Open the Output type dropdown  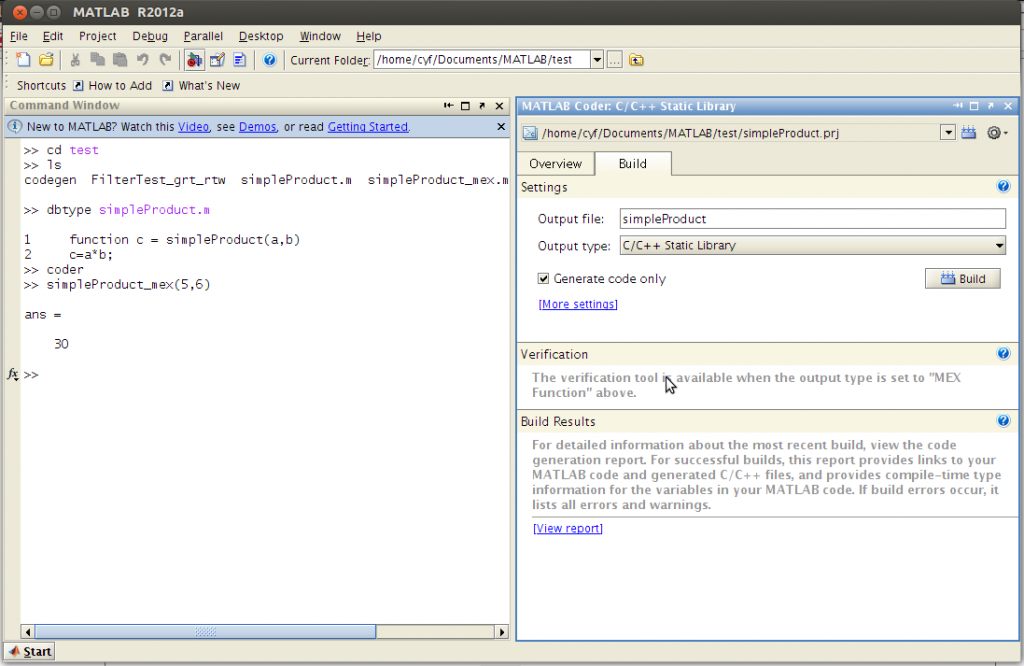[999, 245]
